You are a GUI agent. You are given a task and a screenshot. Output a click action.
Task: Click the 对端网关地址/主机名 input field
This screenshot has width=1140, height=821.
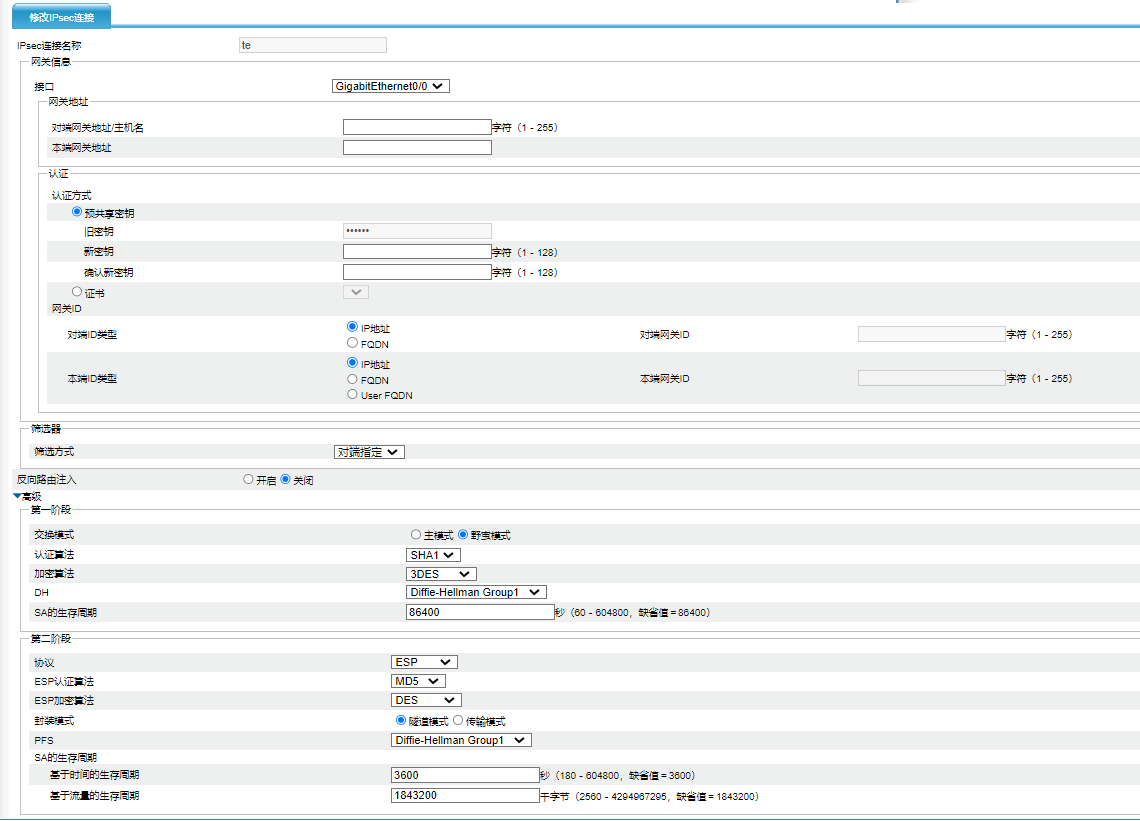(x=417, y=127)
